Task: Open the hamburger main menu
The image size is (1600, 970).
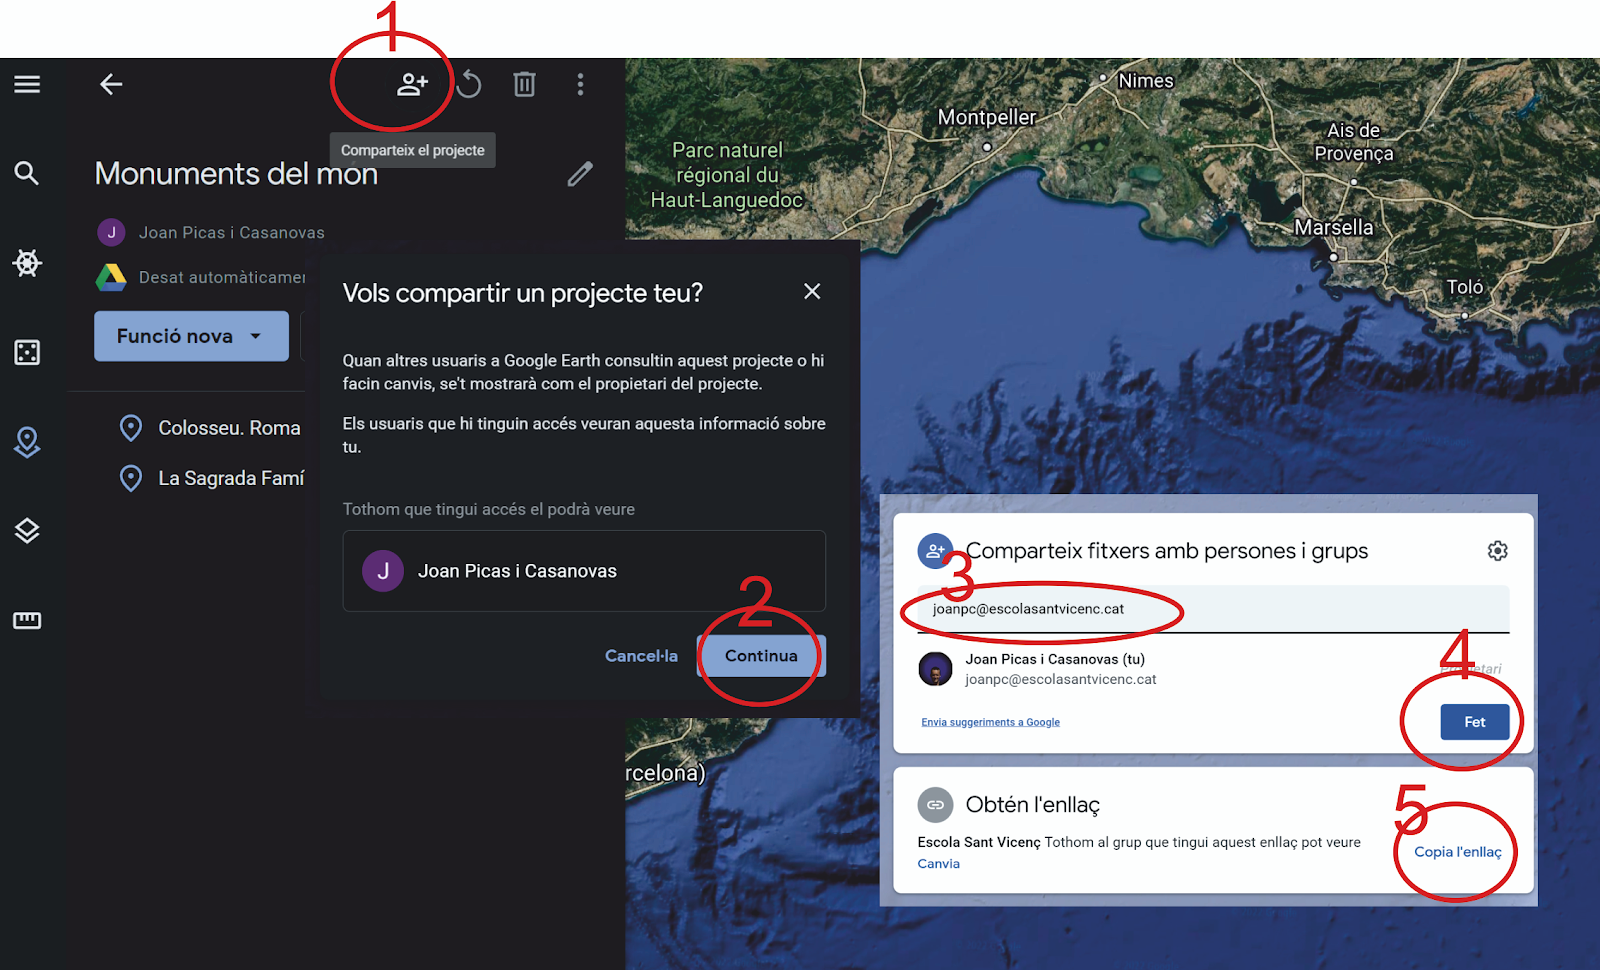Action: pyautogui.click(x=27, y=85)
